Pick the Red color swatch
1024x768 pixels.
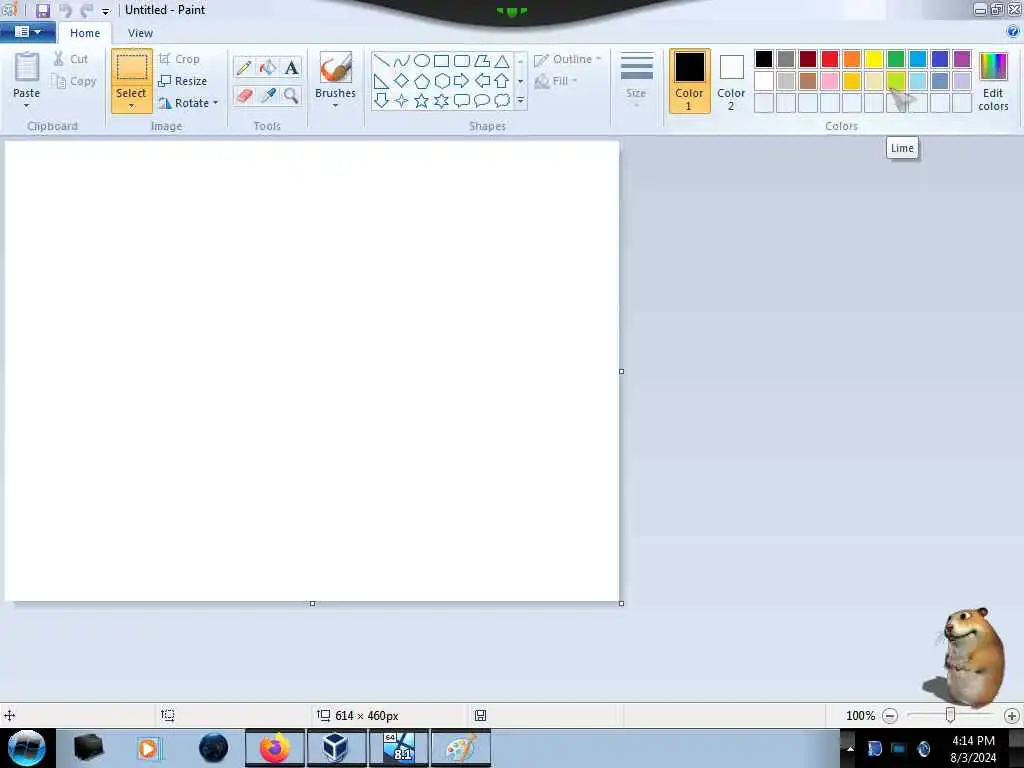point(830,59)
